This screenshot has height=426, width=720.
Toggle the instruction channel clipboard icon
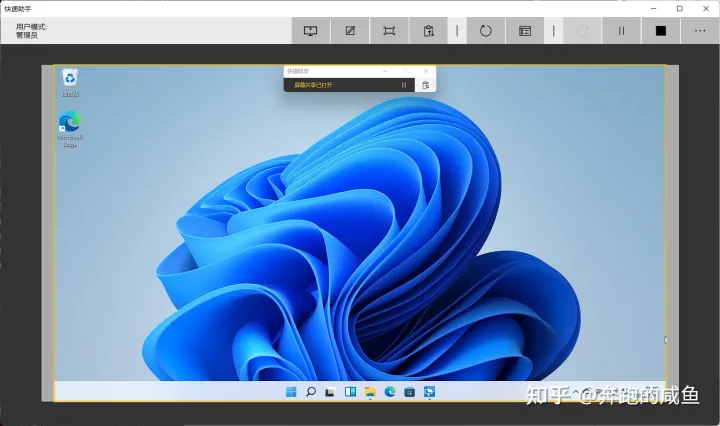pyautogui.click(x=428, y=31)
